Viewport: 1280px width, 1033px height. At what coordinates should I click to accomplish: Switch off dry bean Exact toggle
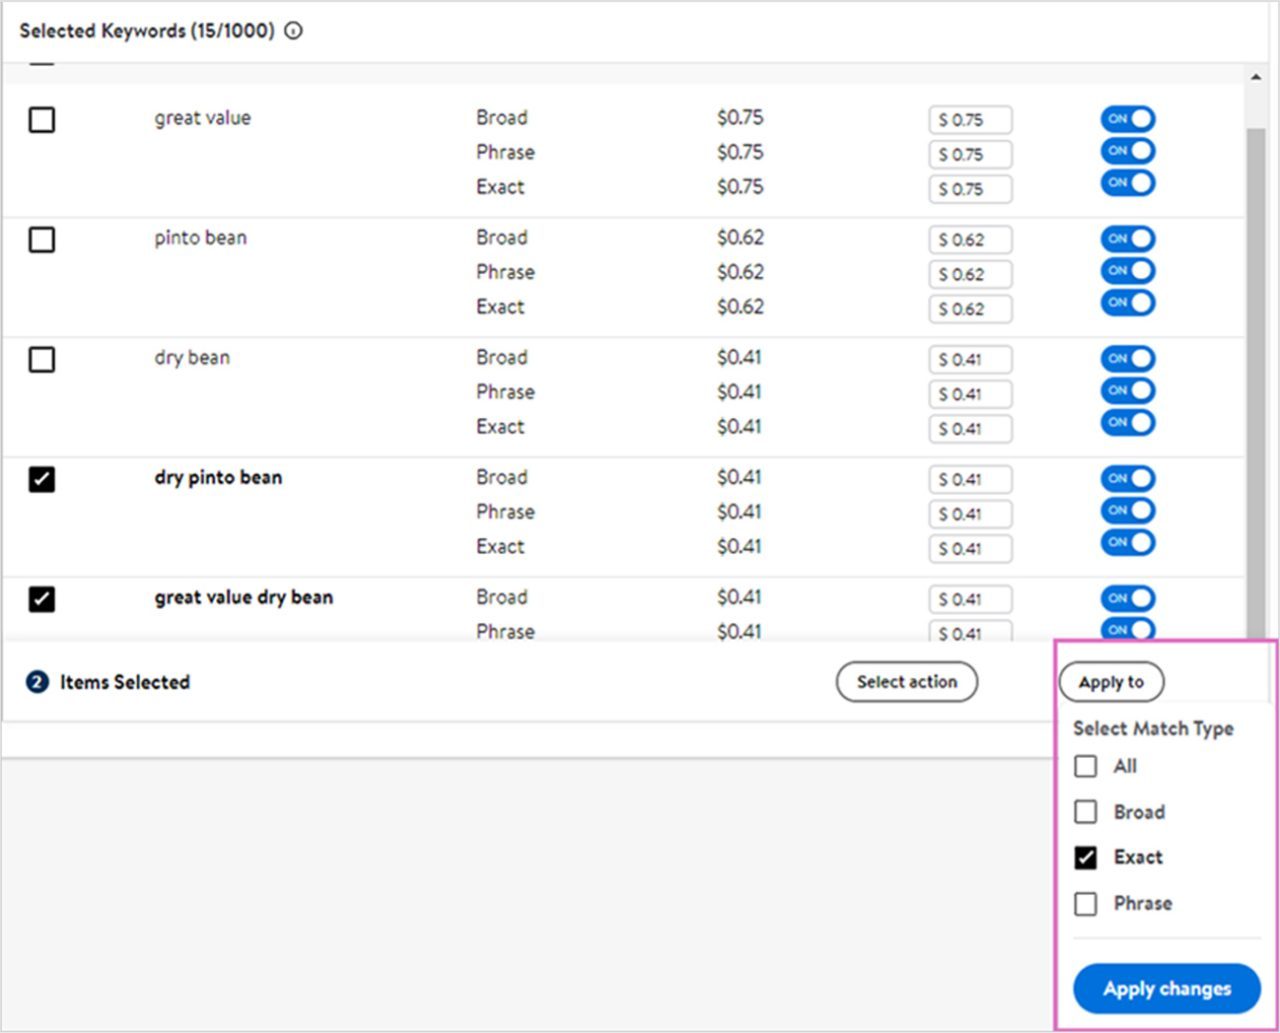pos(1127,423)
